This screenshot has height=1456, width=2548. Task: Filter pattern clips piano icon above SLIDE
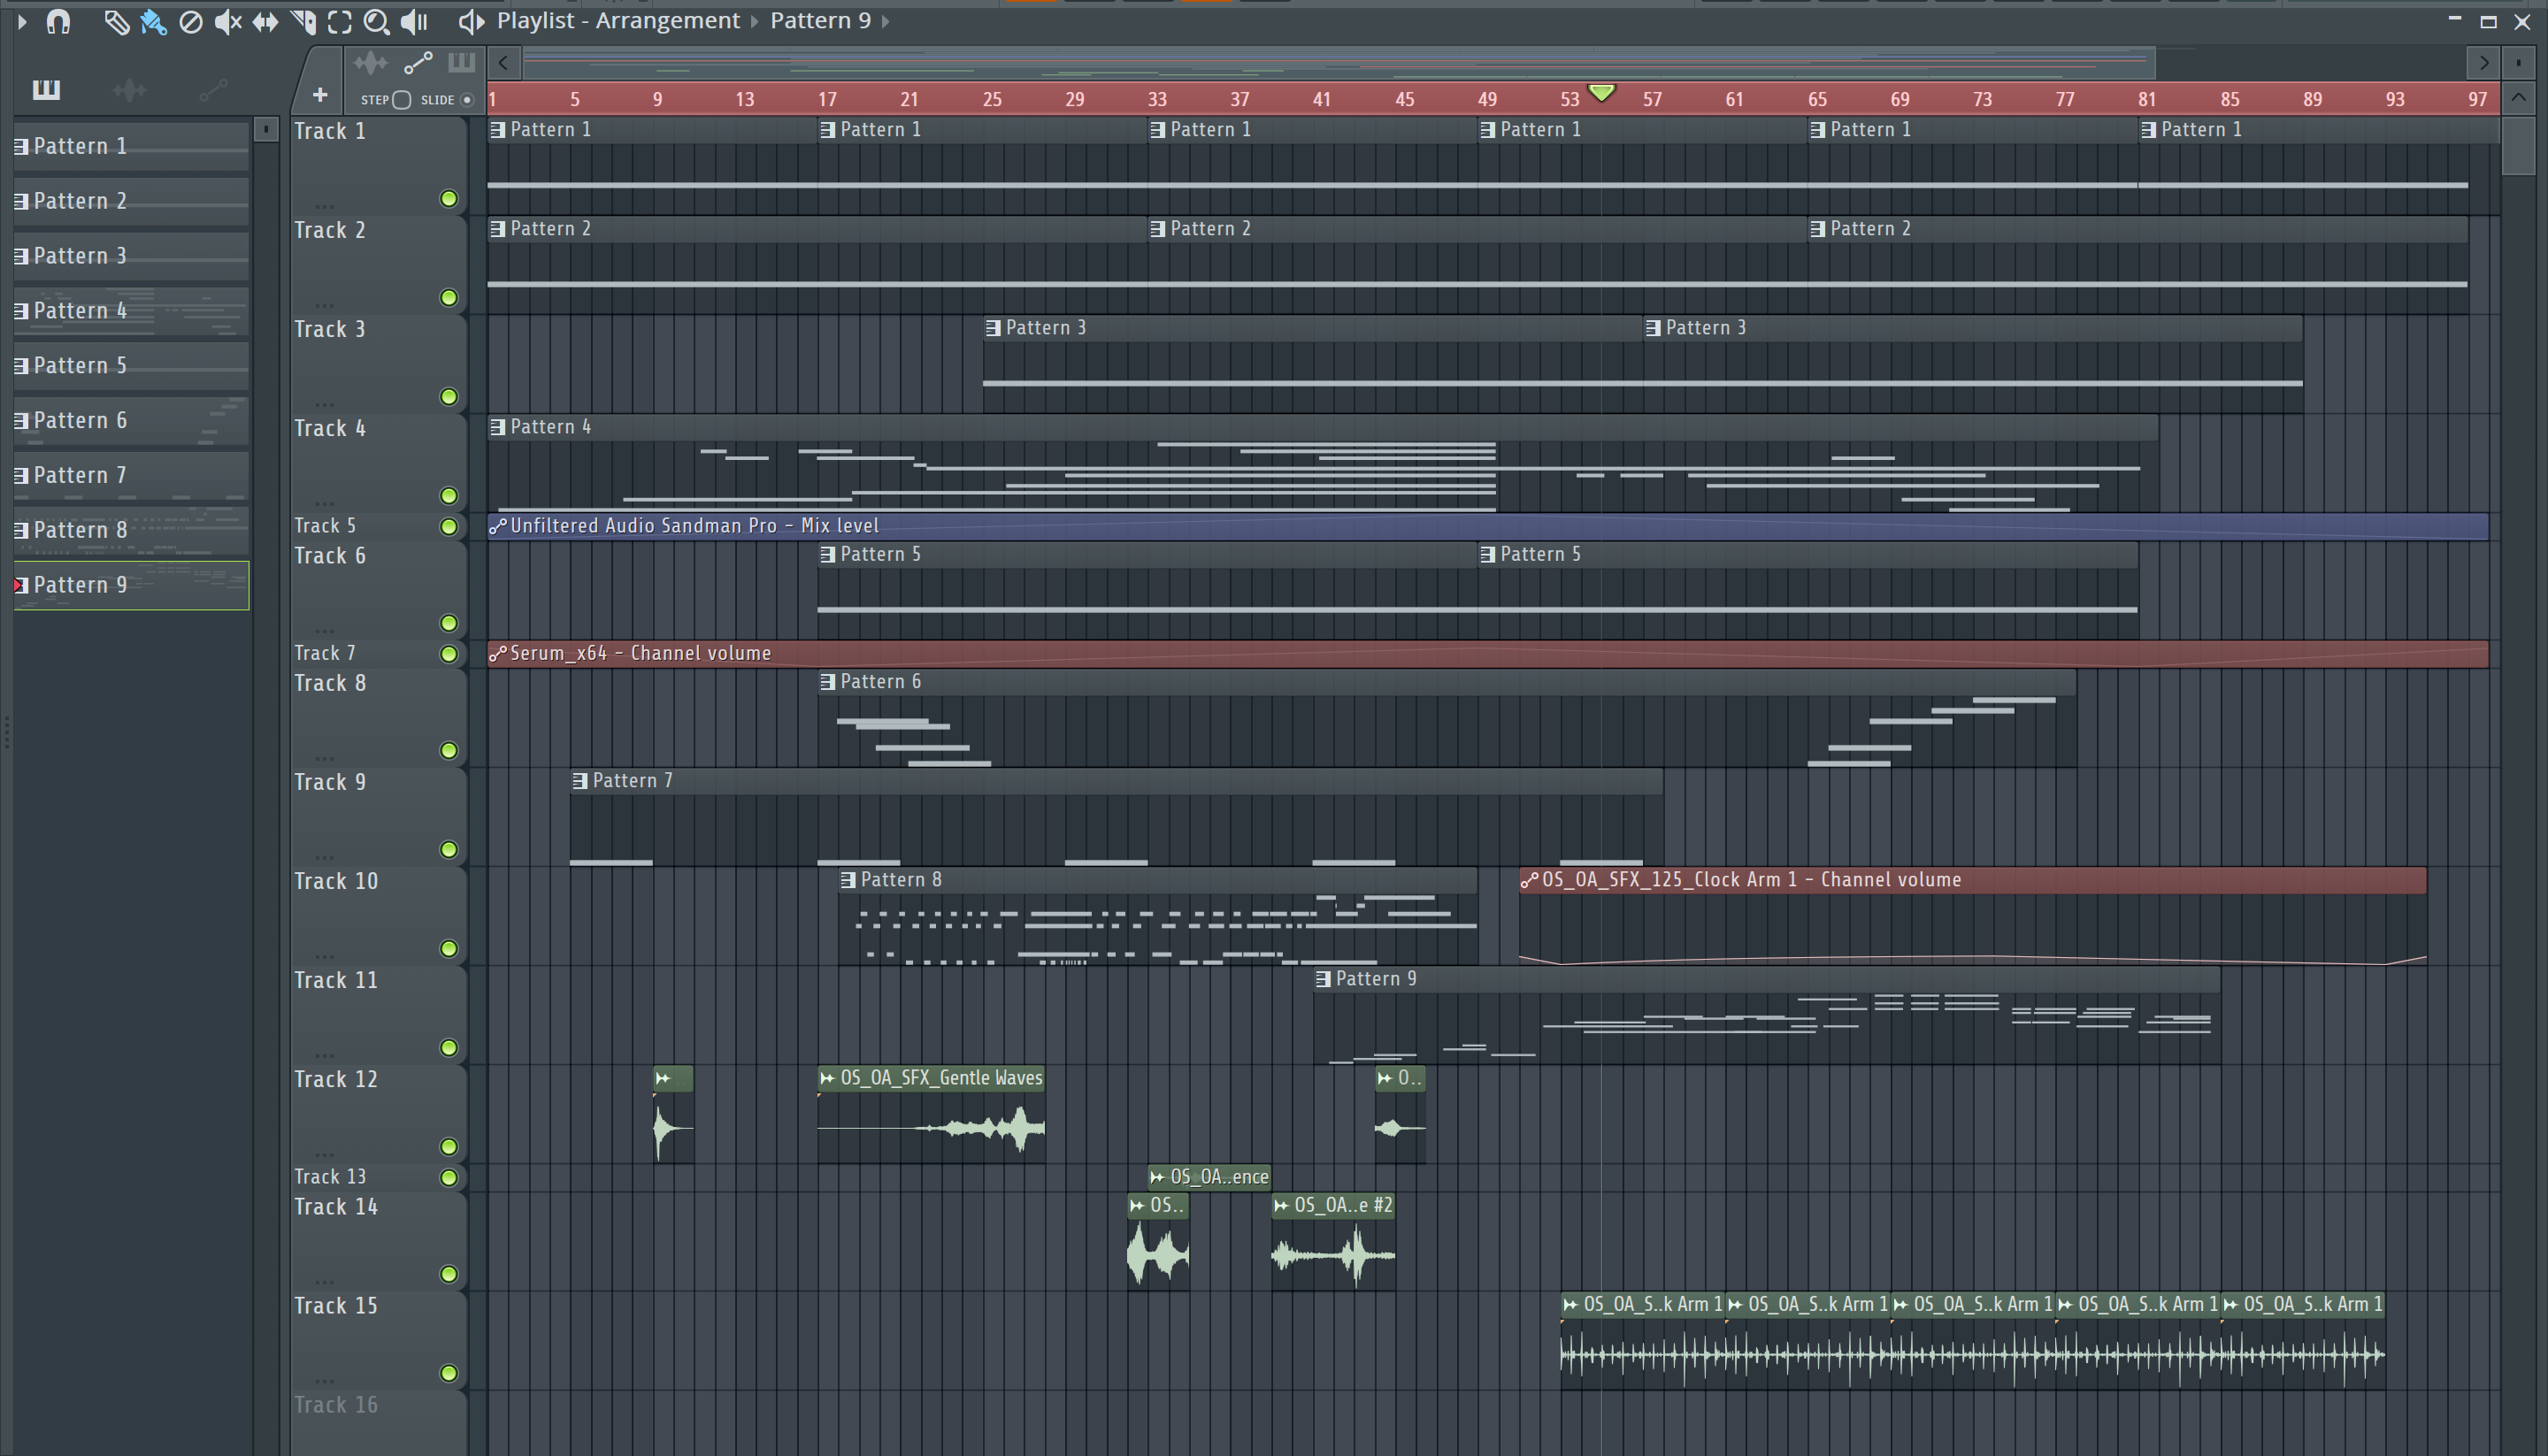coord(461,63)
